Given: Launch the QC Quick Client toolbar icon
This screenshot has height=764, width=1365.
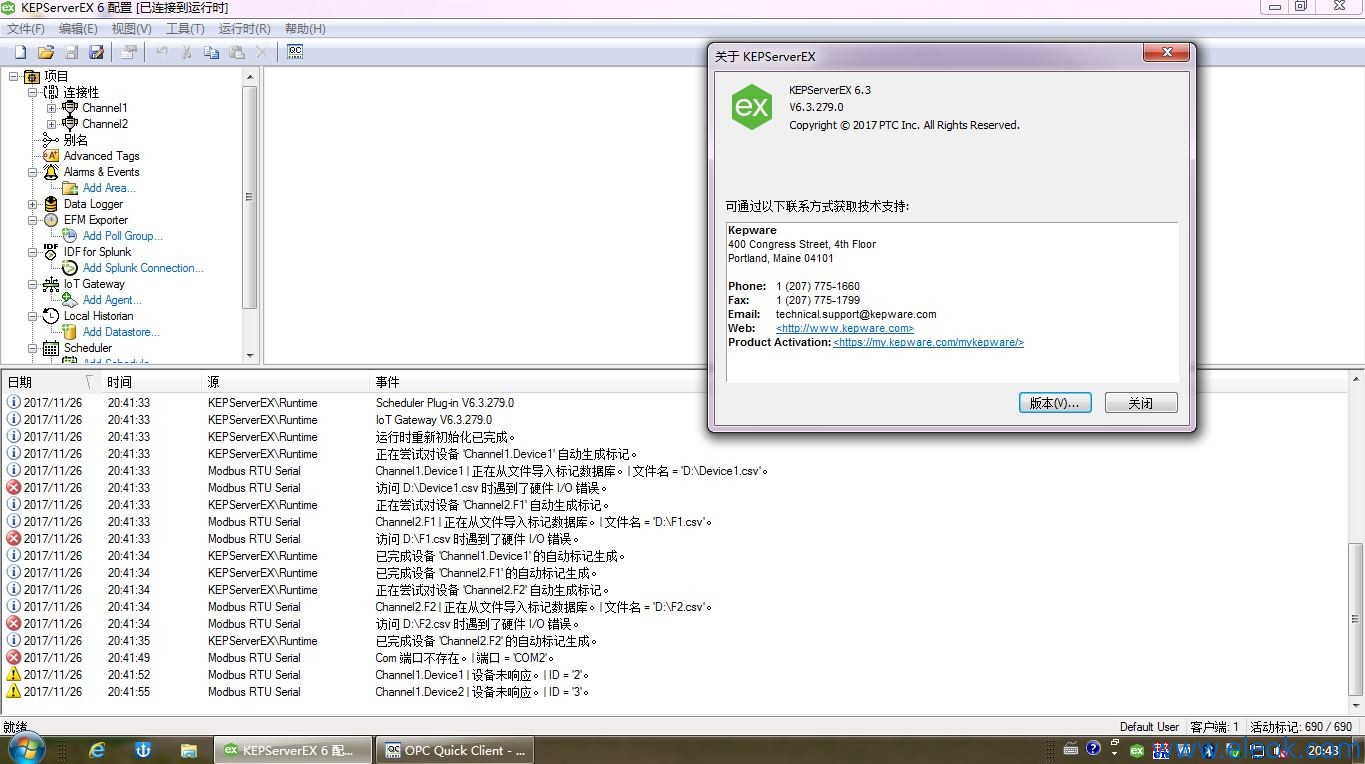Looking at the screenshot, I should tap(295, 52).
